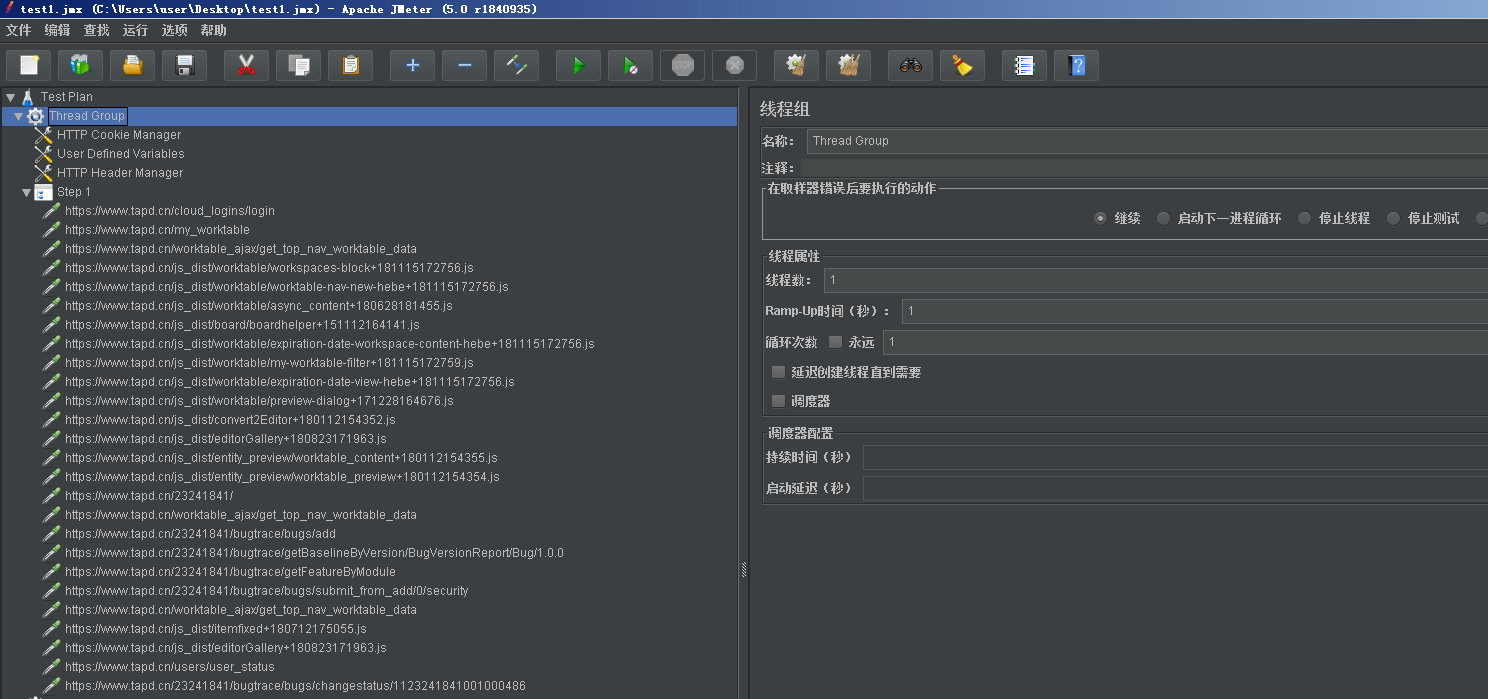Select the bugtrace/bugs/add request

(x=200, y=534)
